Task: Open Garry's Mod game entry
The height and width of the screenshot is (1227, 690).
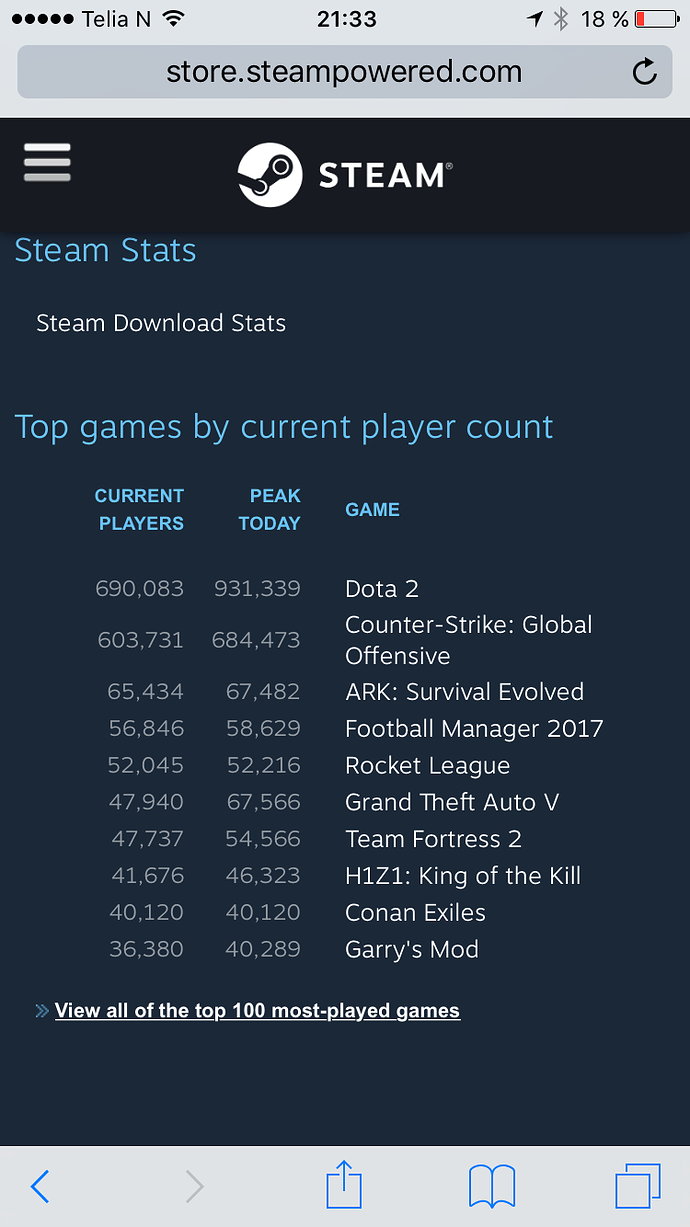Action: tap(412, 950)
